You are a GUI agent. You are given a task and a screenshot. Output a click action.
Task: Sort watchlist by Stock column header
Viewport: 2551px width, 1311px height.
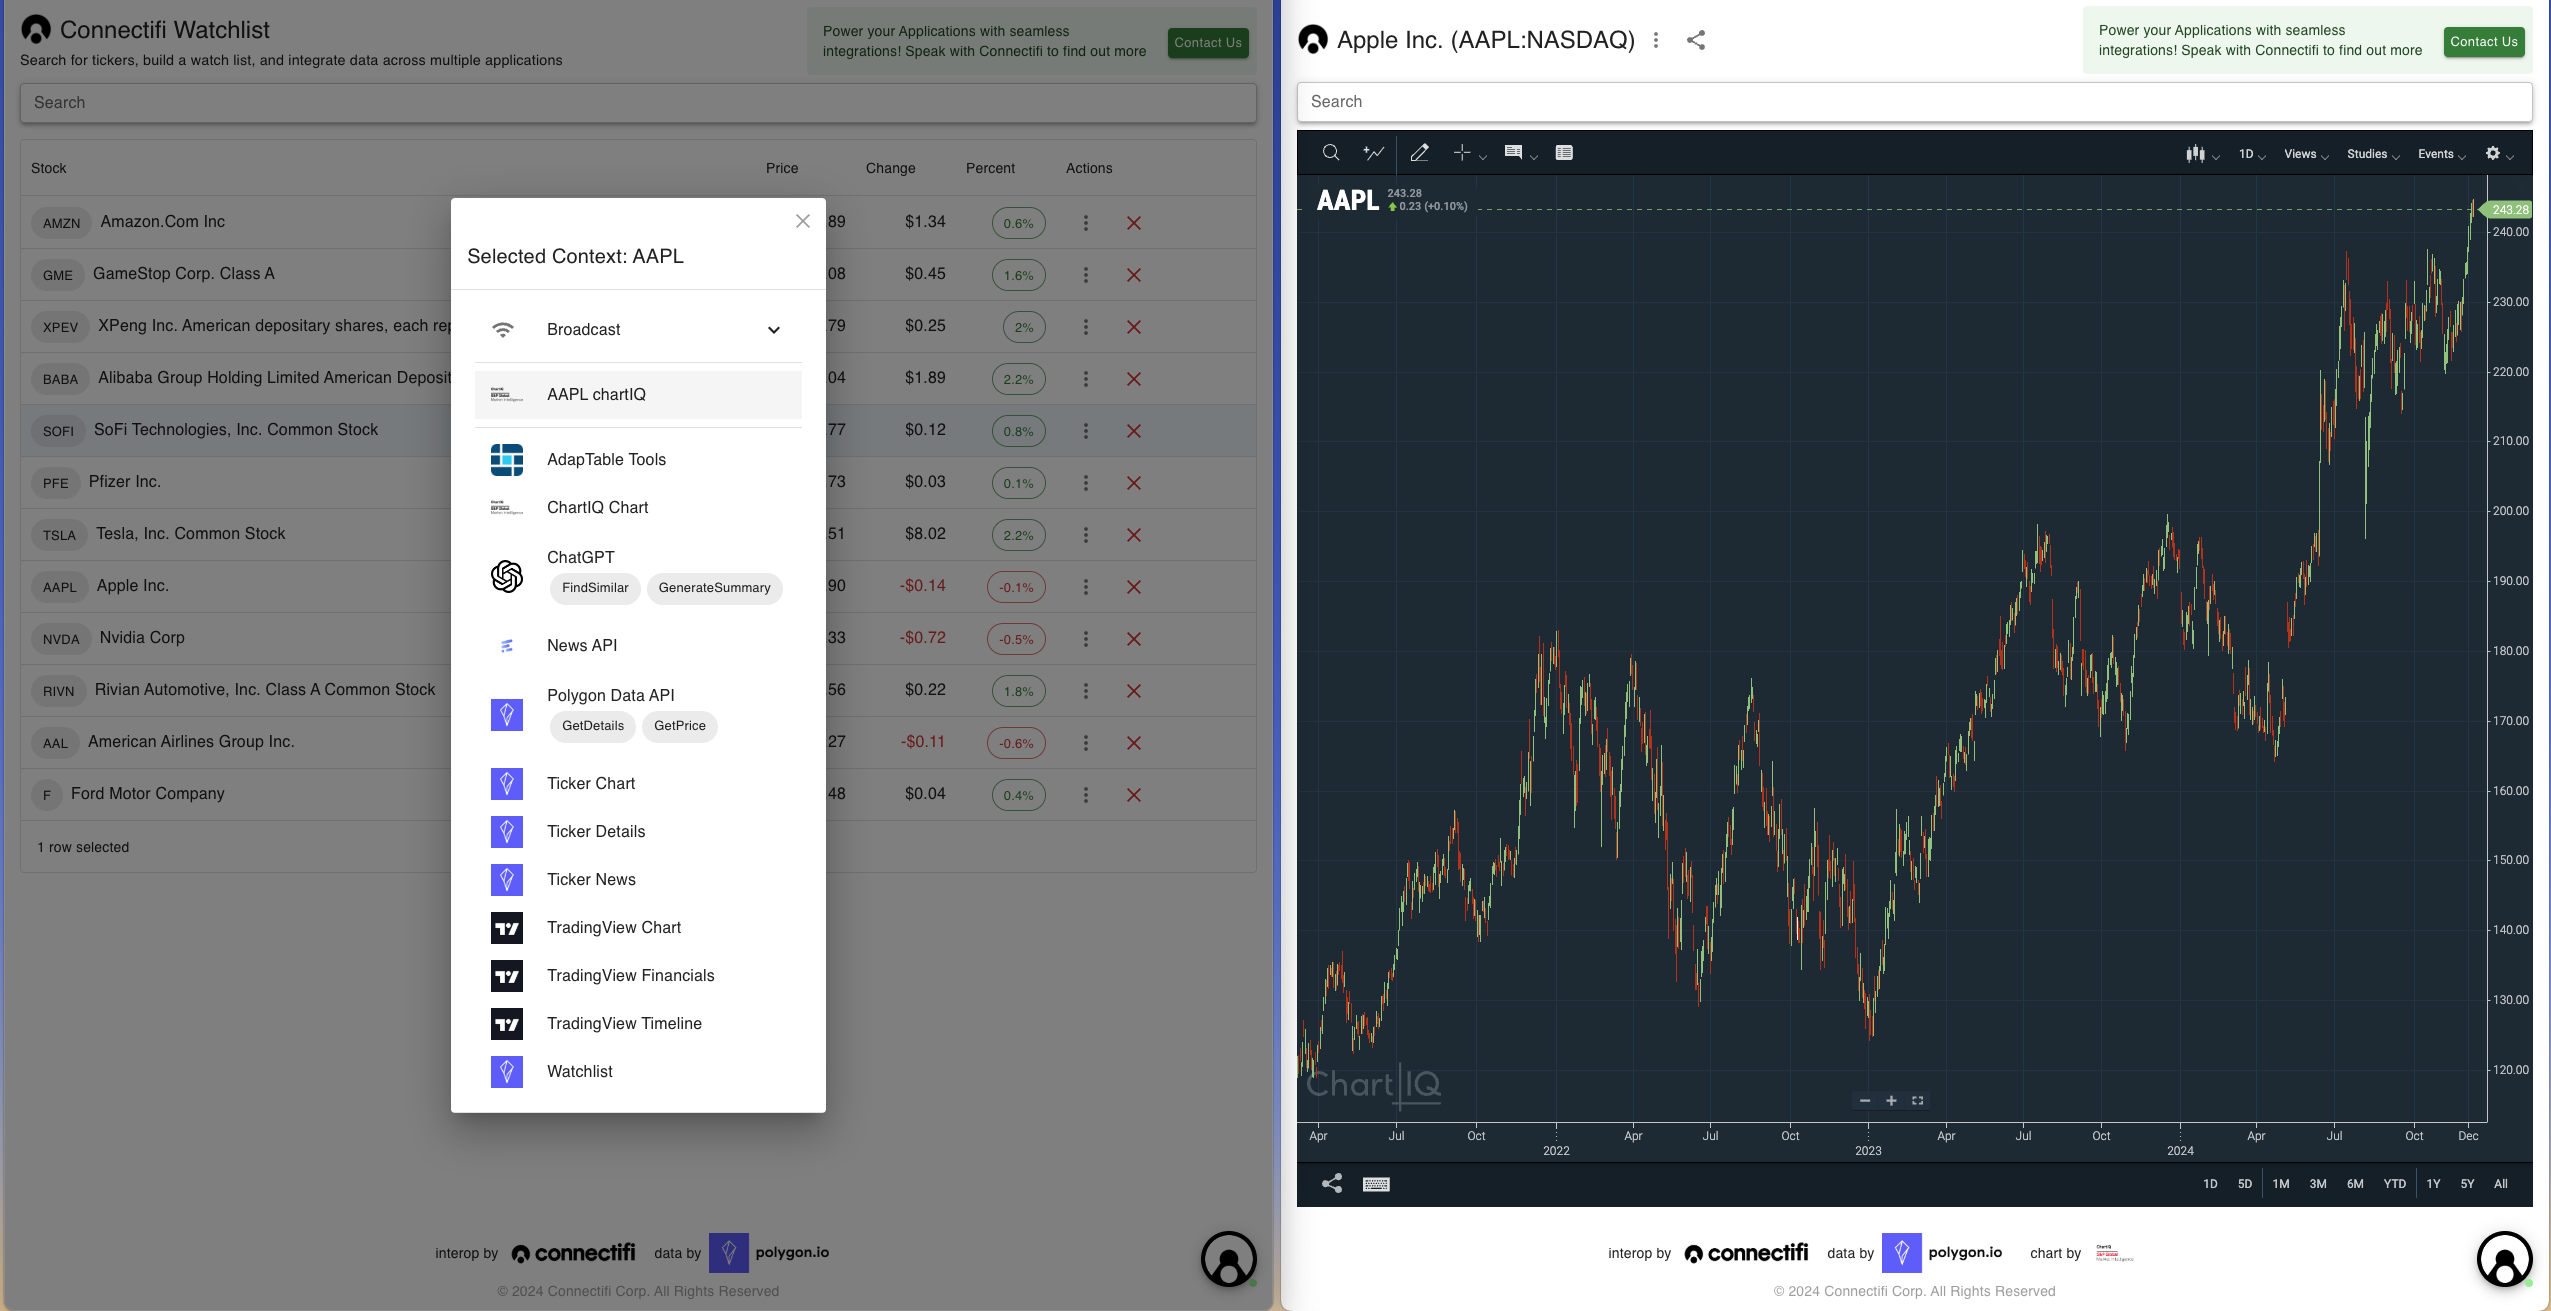coord(49,168)
